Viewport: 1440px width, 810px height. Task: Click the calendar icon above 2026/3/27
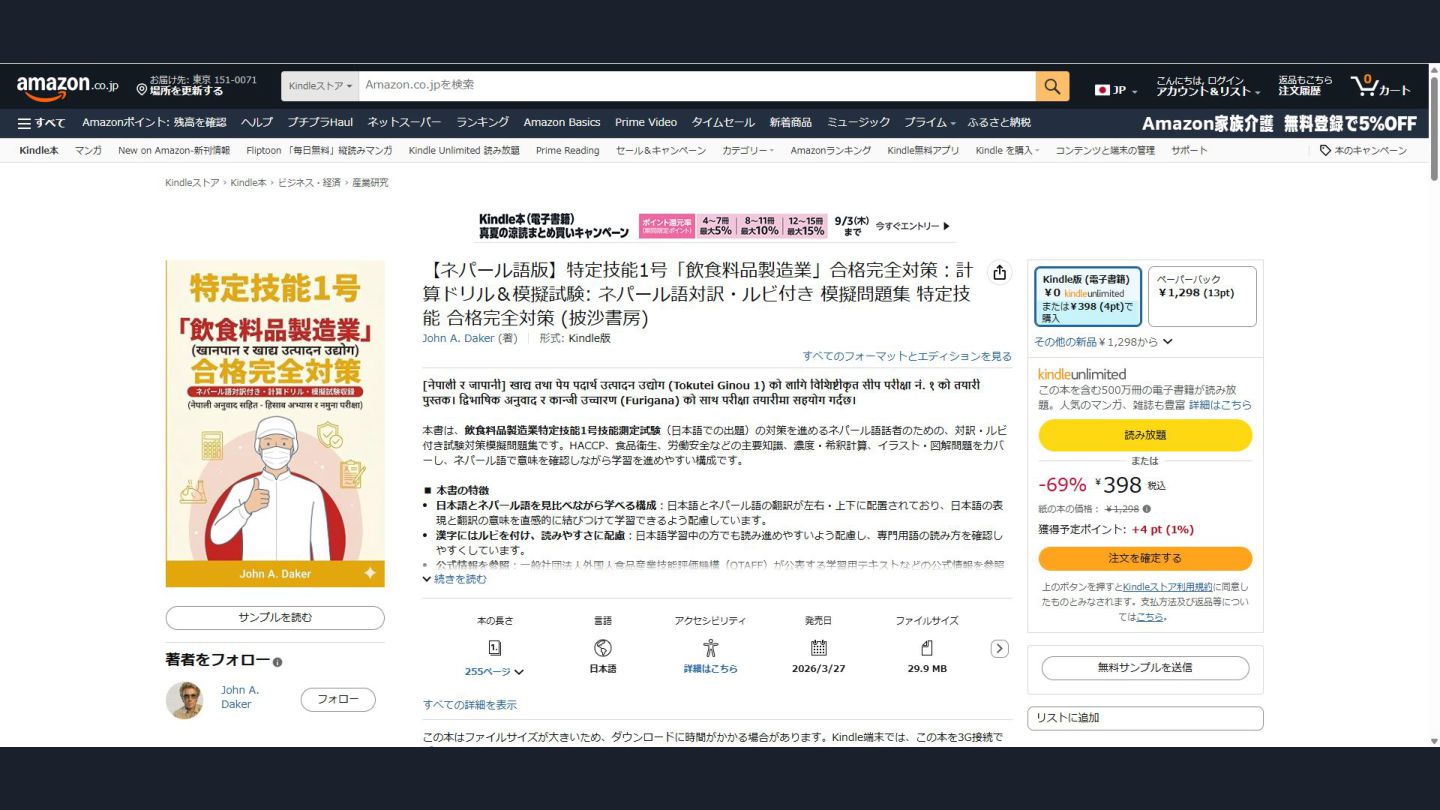click(x=818, y=648)
